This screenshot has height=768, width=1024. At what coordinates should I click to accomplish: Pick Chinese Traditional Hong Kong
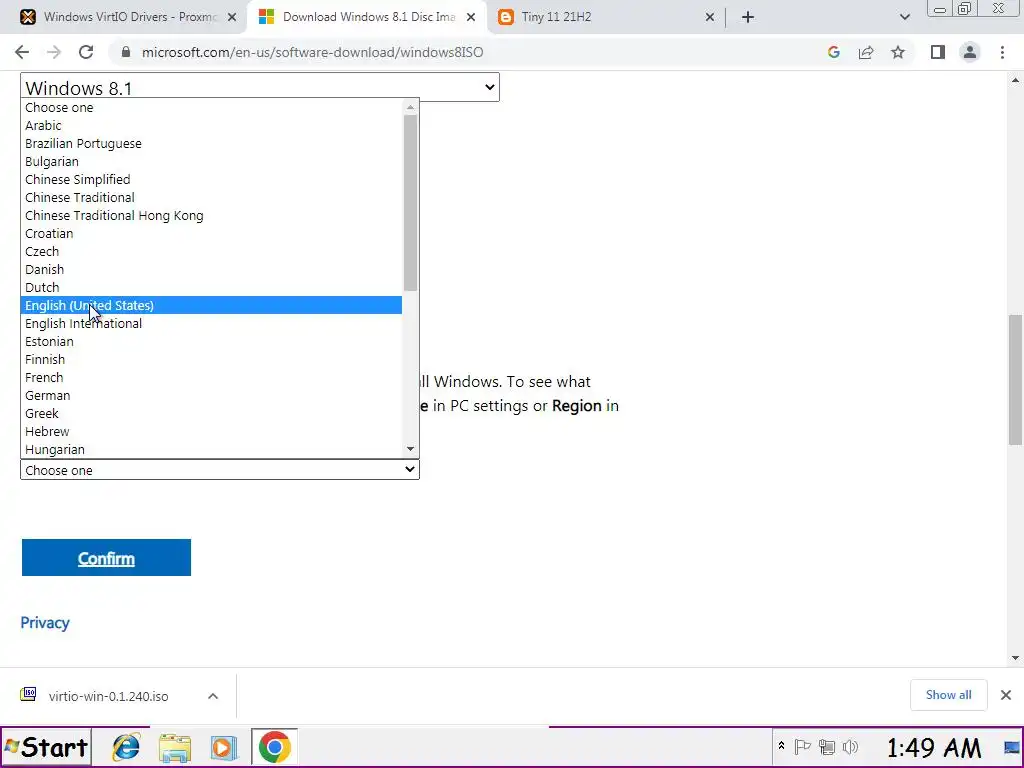(212, 215)
